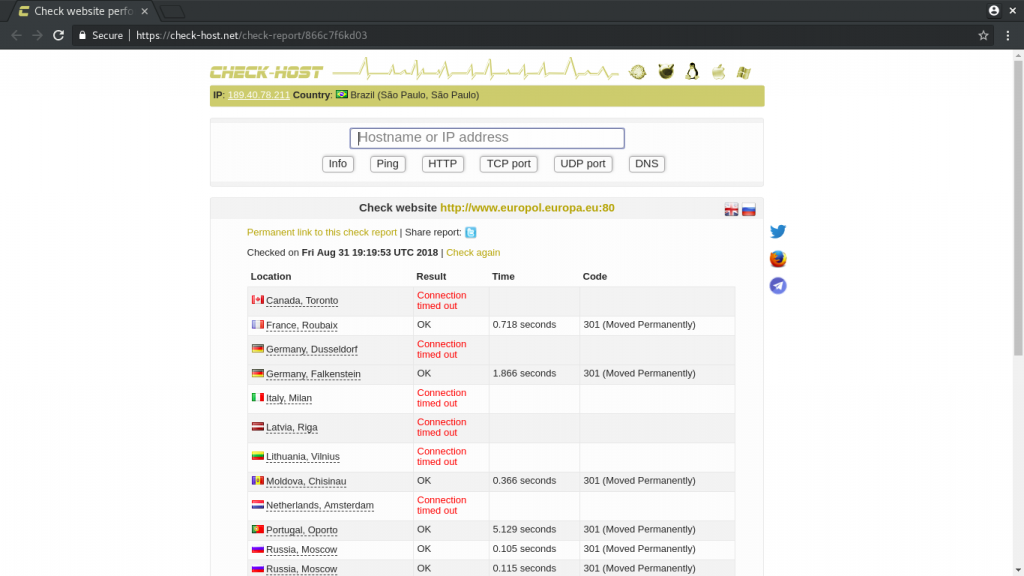The height and width of the screenshot is (576, 1024).
Task: Switch language using the UK flag
Action: (x=731, y=210)
